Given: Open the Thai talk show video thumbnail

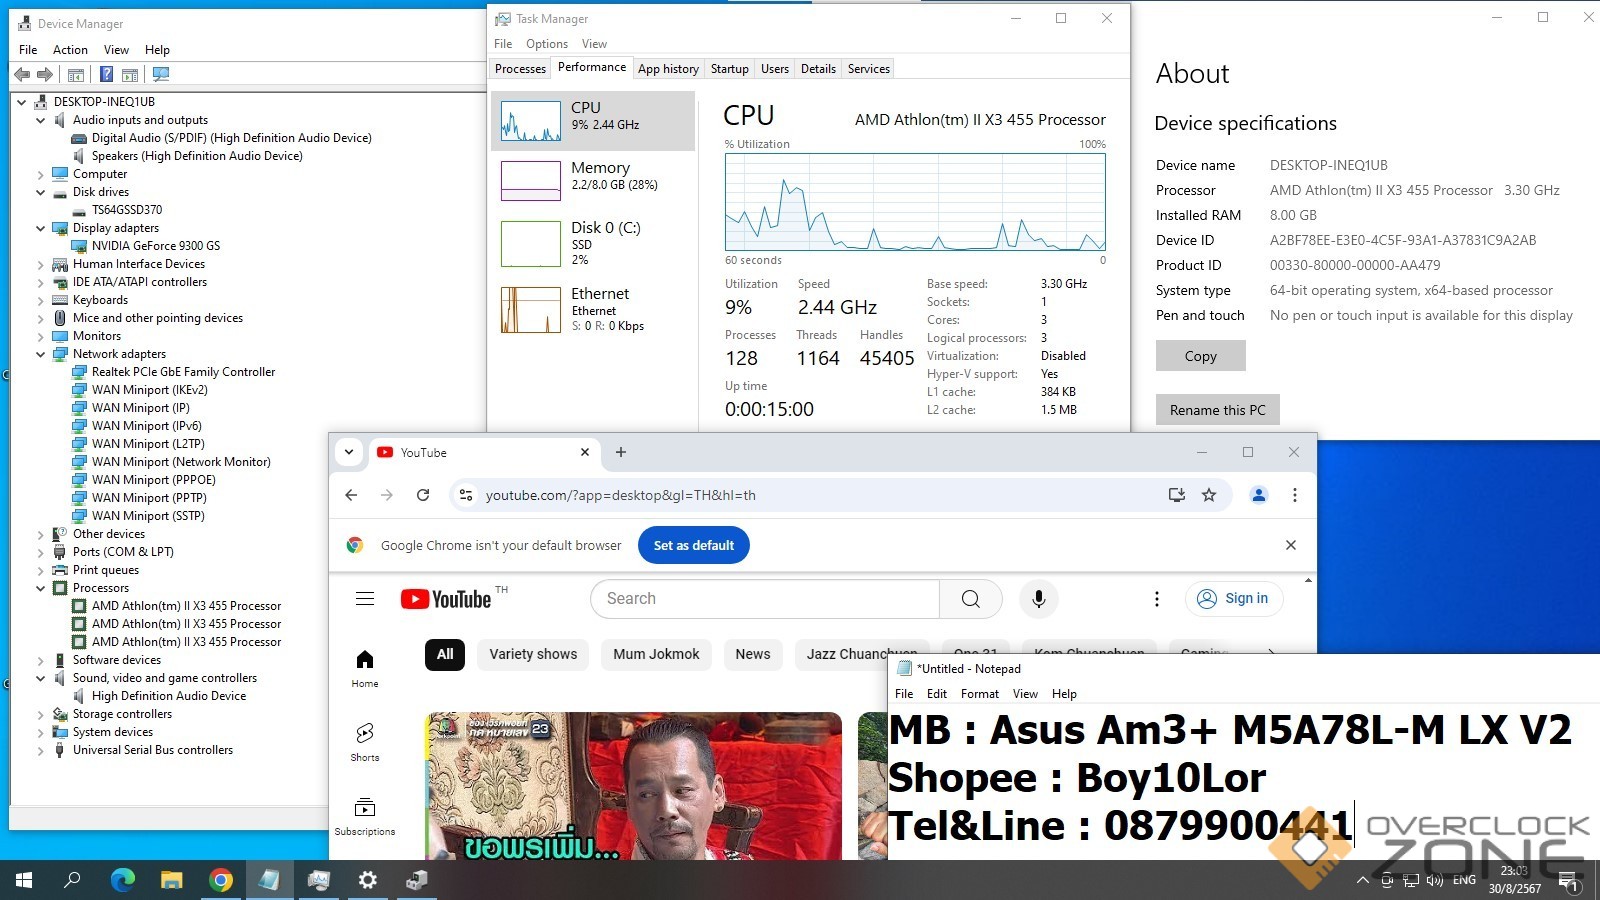Looking at the screenshot, I should click(634, 786).
